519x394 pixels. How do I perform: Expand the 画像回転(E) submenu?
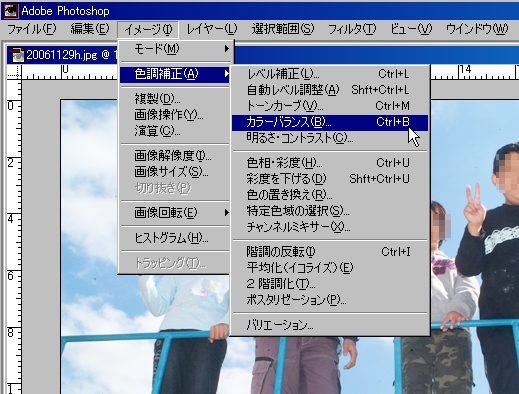pyautogui.click(x=175, y=213)
